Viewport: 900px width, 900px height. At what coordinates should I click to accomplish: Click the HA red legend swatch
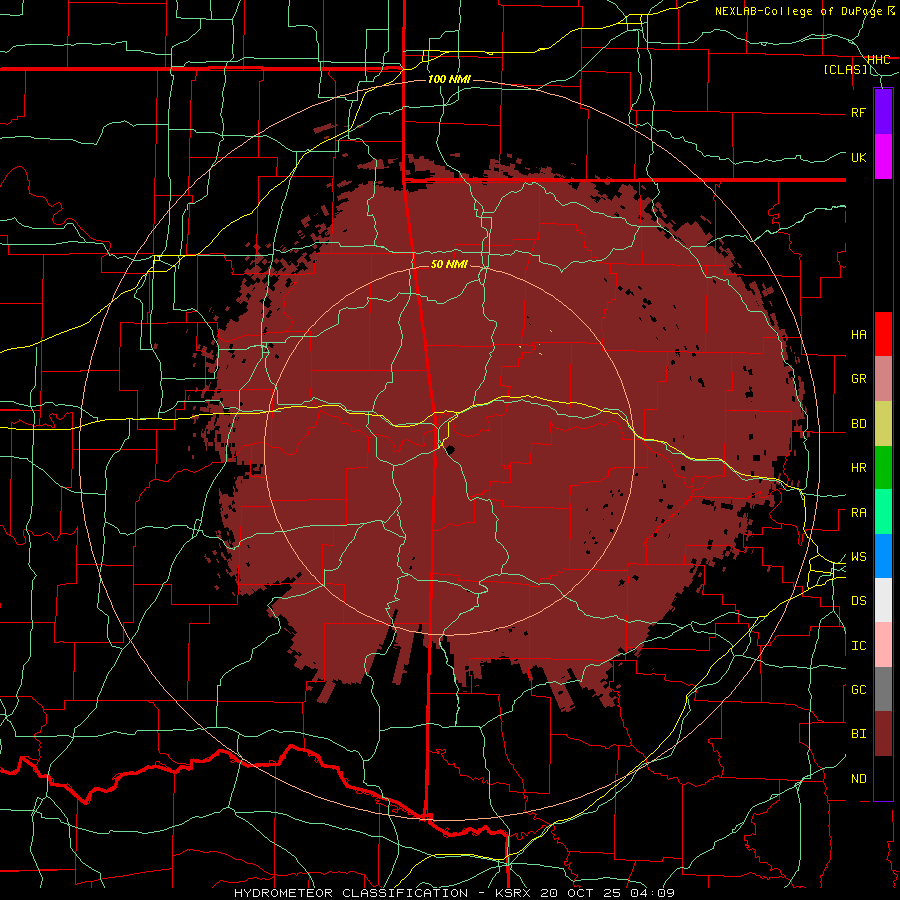click(x=883, y=334)
